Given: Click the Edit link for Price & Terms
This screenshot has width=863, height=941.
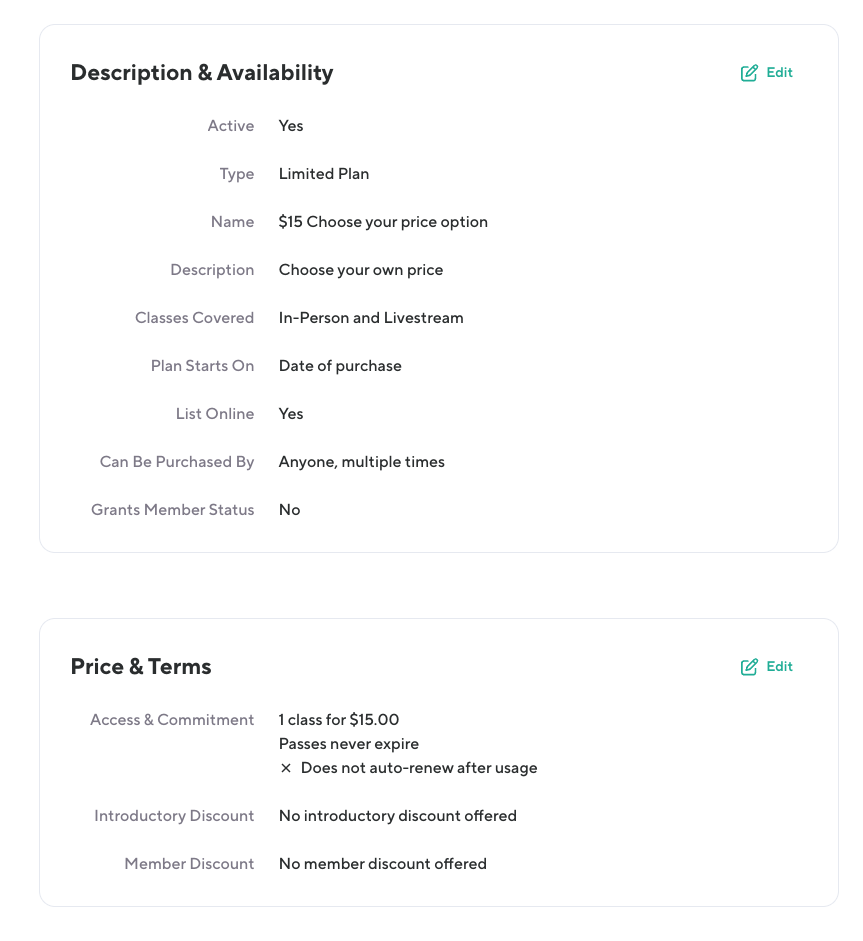Looking at the screenshot, I should 779,667.
